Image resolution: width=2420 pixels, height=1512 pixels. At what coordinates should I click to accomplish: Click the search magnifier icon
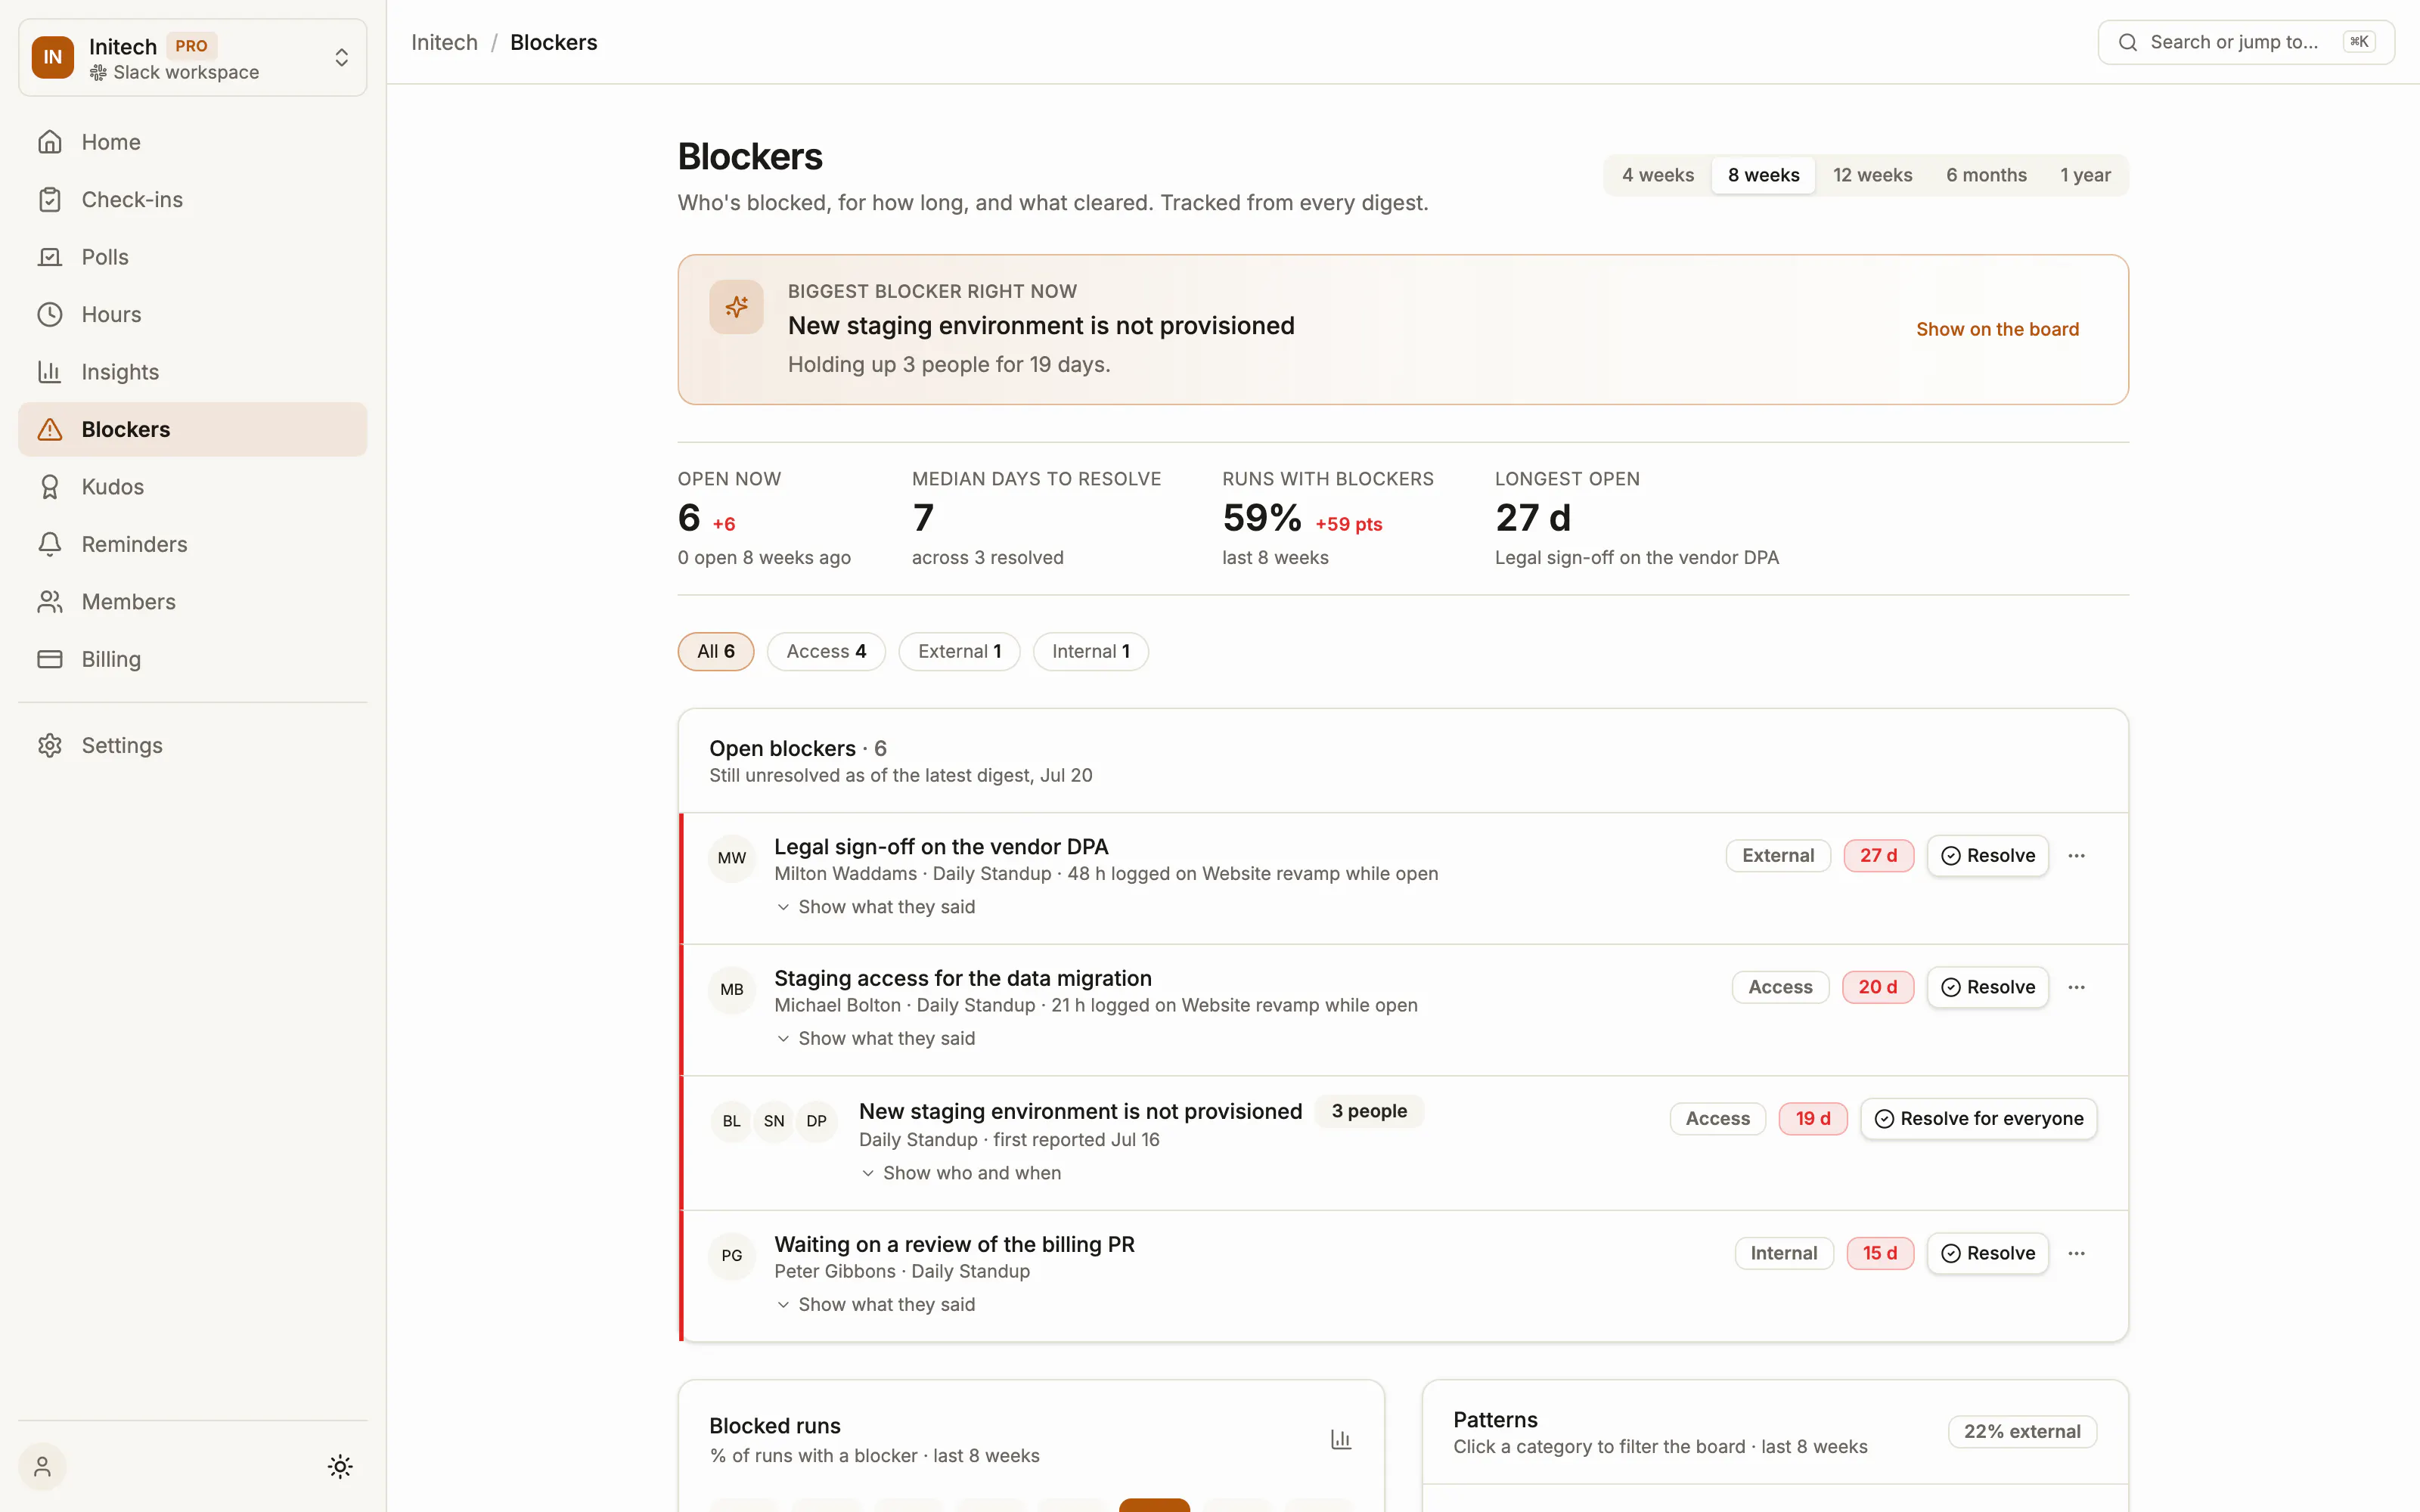pos(2128,42)
